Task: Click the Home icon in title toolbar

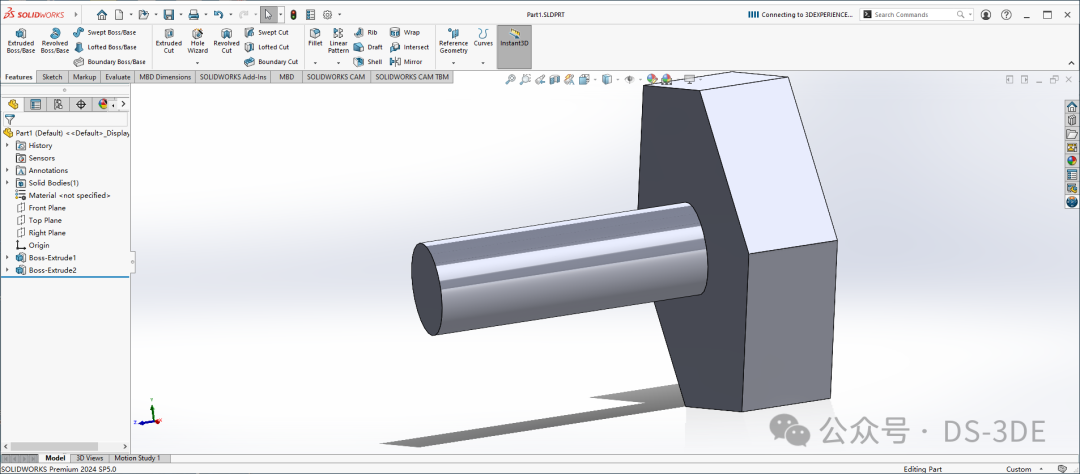Action: point(102,14)
